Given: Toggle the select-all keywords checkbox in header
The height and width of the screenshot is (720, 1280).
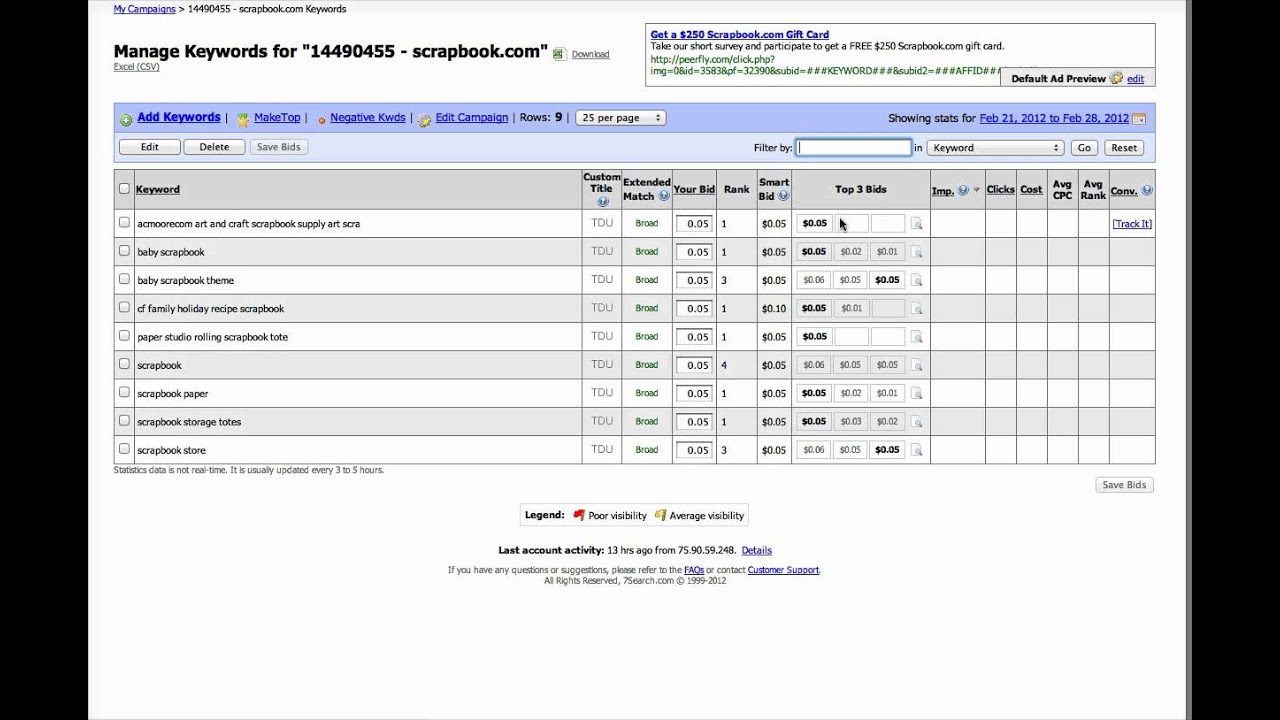Looking at the screenshot, I should tap(124, 188).
